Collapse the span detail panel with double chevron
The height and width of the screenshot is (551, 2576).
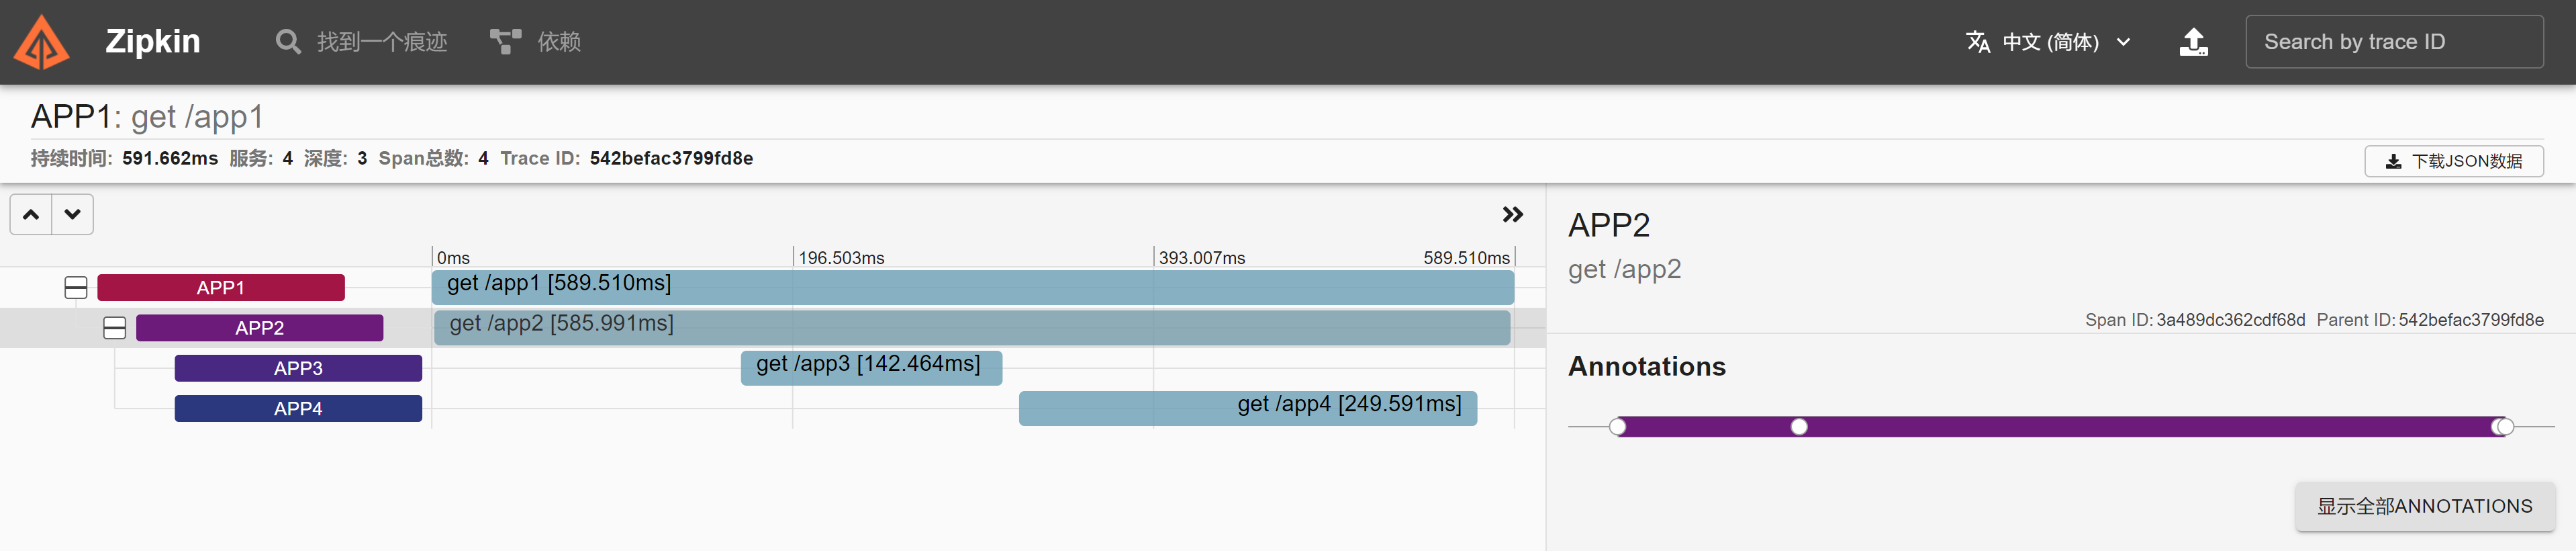(x=1513, y=214)
